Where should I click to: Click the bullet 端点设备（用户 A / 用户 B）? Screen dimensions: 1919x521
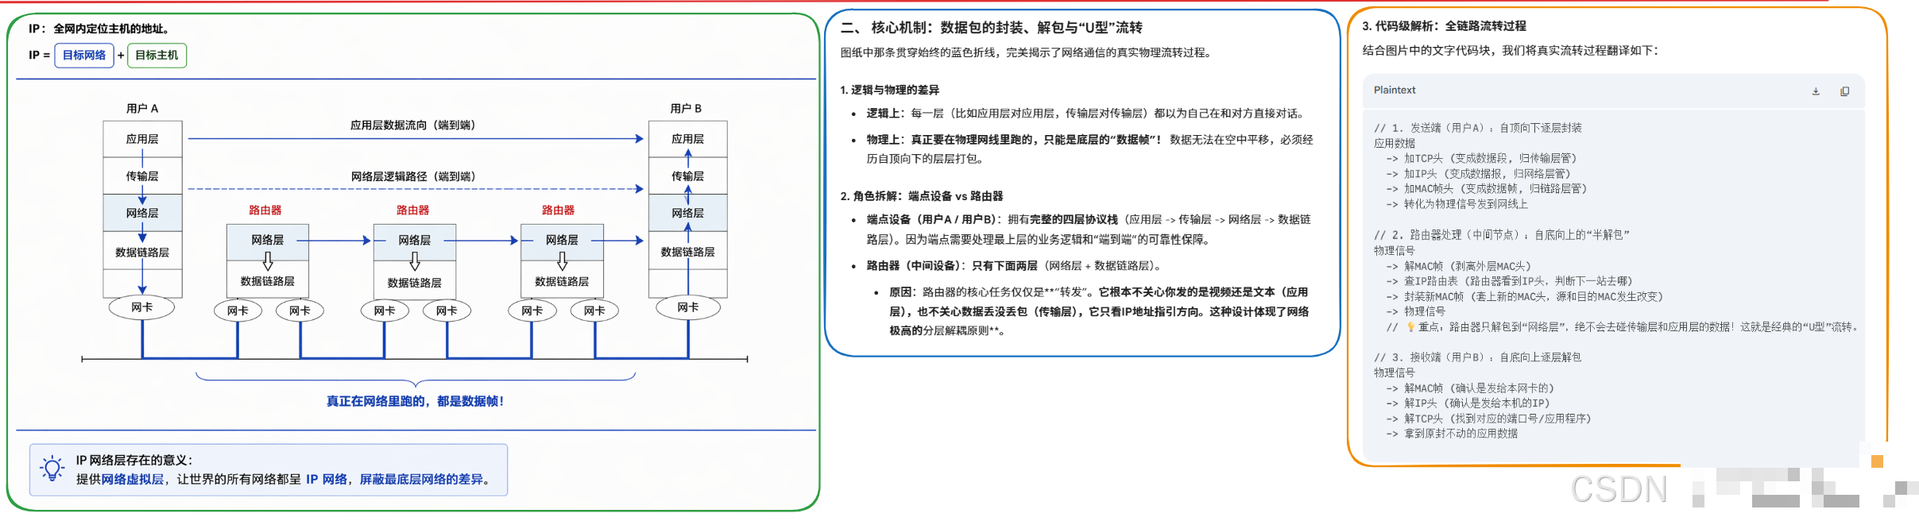(x=1088, y=229)
